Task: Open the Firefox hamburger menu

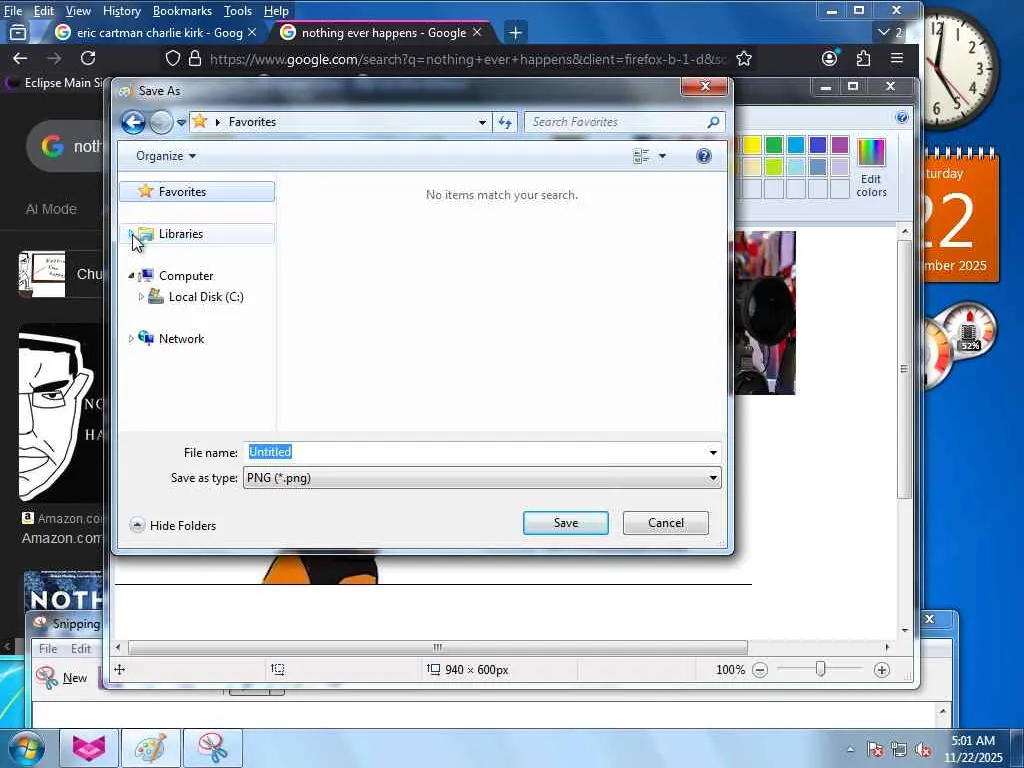Action: 897,58
